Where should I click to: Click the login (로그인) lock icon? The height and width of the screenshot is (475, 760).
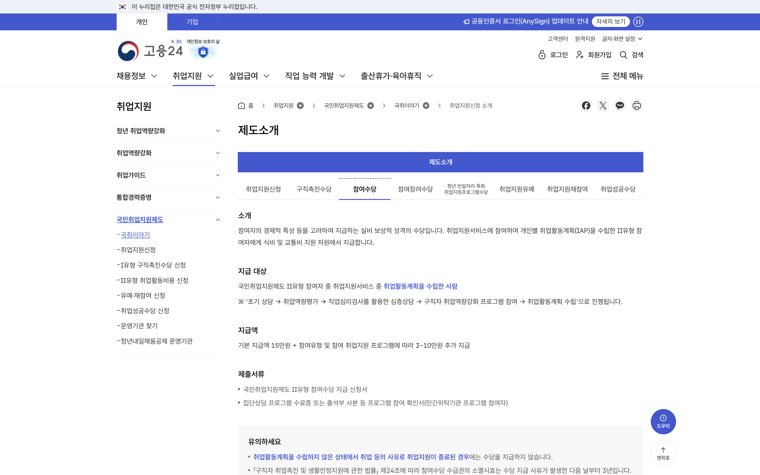pyautogui.click(x=542, y=55)
